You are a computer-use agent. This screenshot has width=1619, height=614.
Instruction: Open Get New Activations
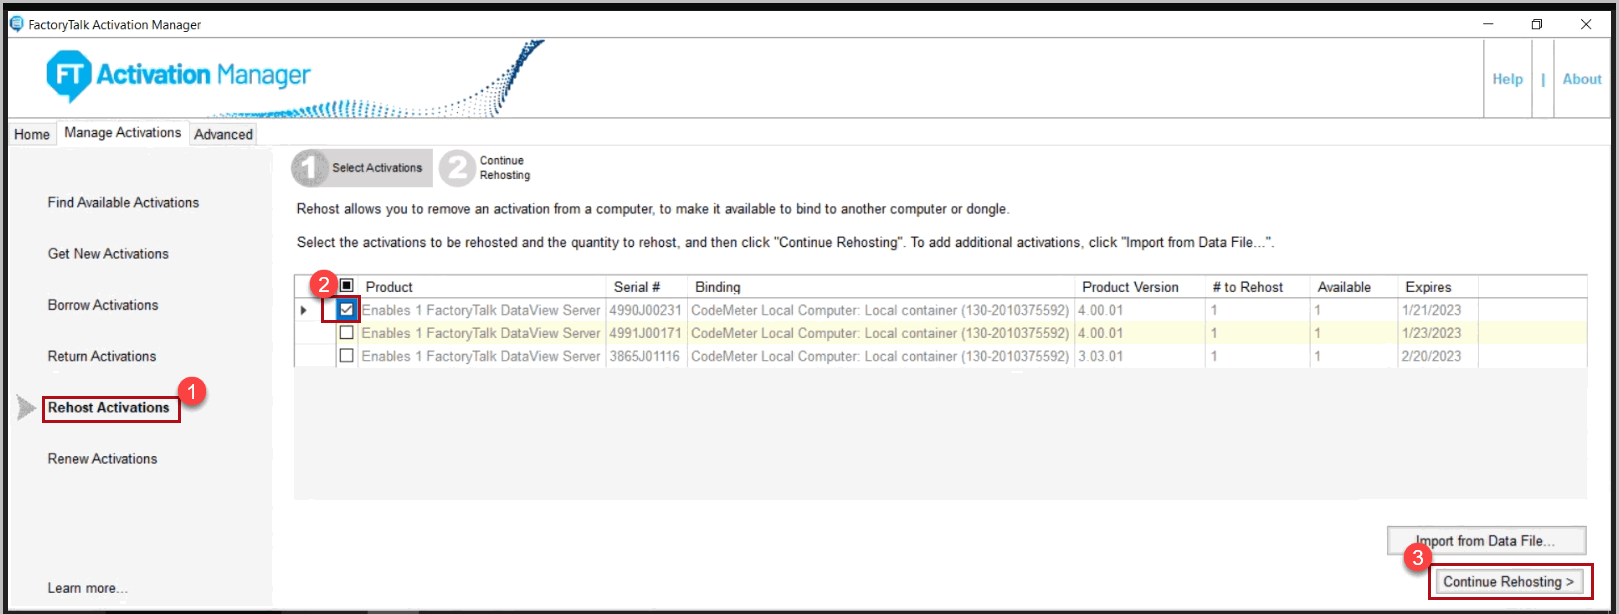108,254
